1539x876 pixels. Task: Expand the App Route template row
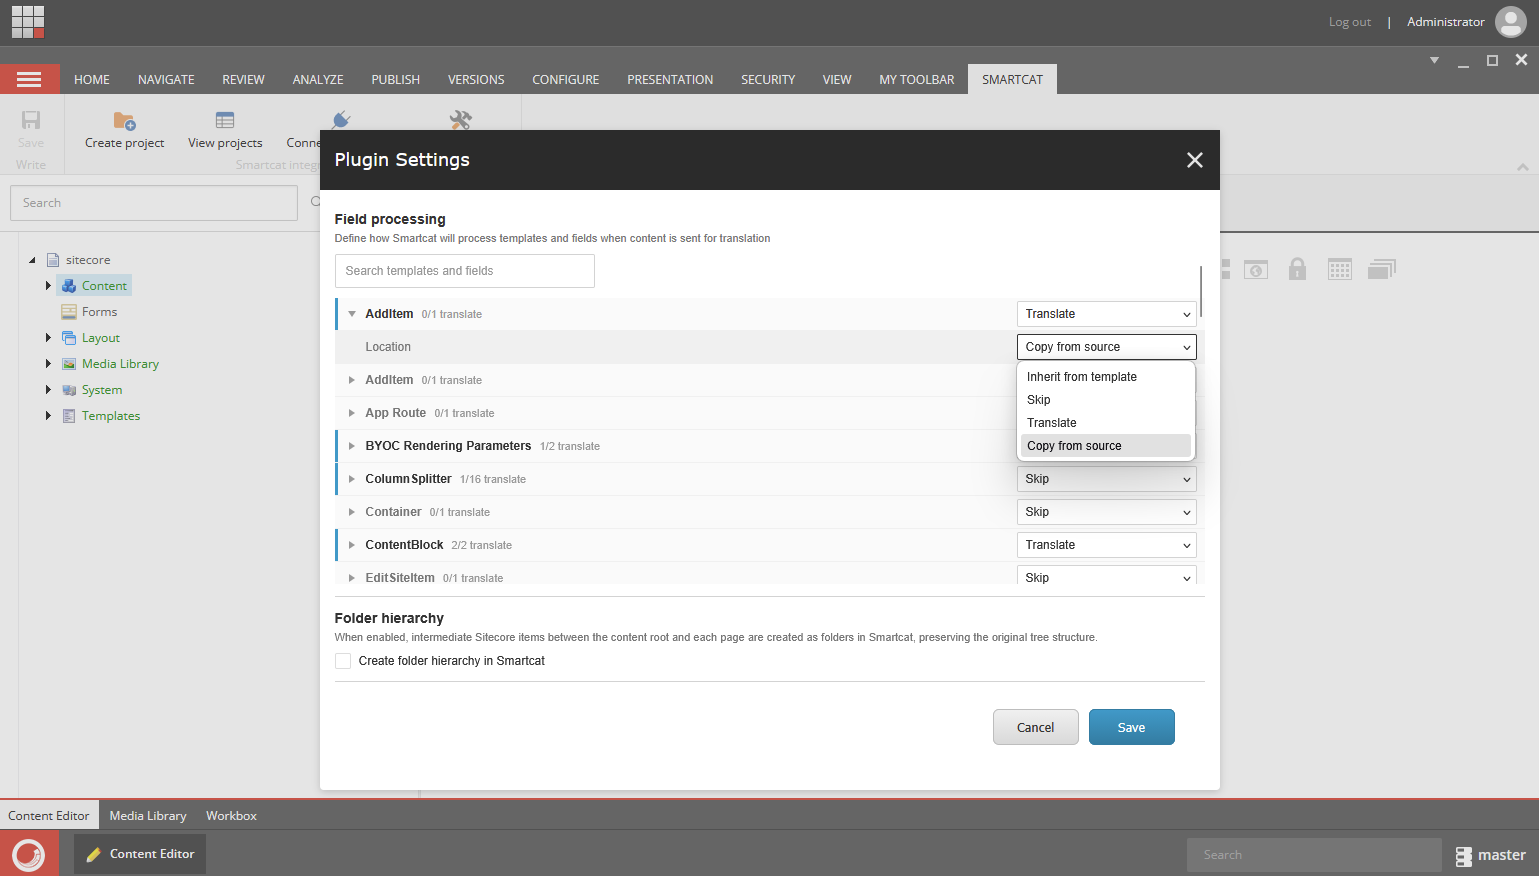tap(352, 413)
